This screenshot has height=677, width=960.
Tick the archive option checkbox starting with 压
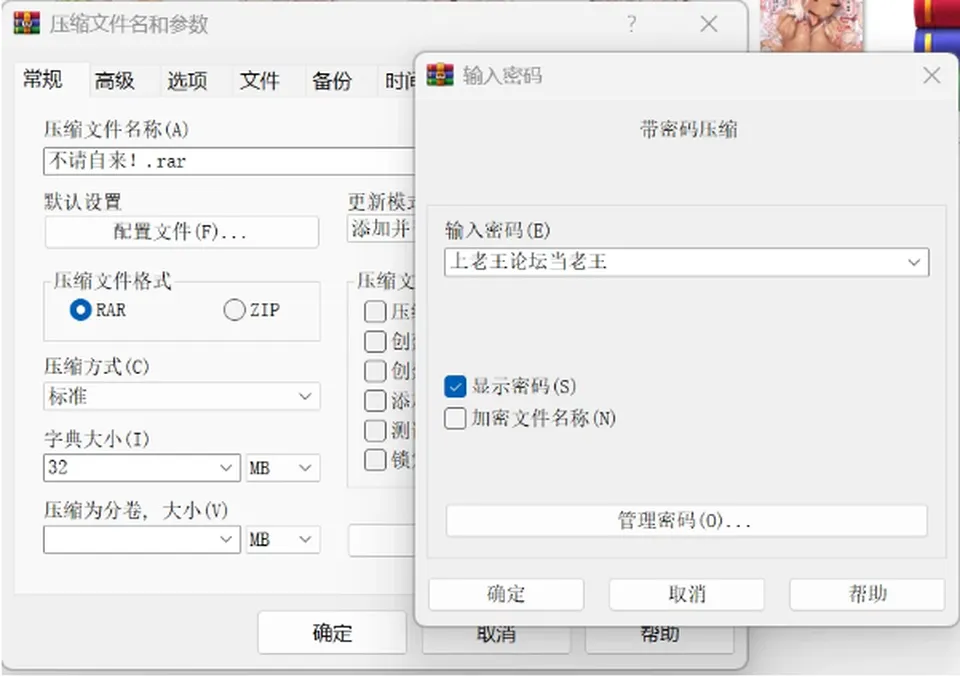coord(375,311)
